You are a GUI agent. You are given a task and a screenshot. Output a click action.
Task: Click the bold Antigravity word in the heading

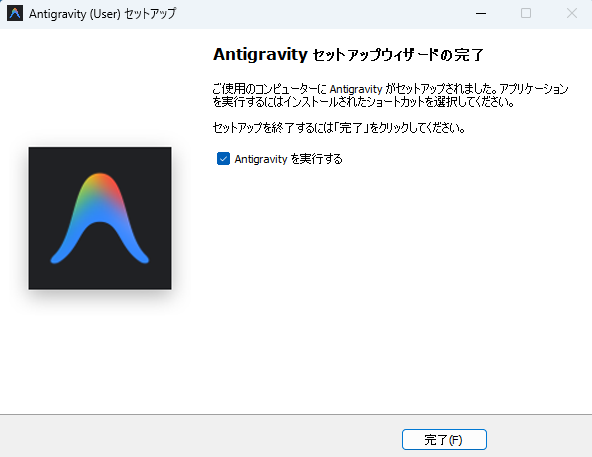(261, 55)
